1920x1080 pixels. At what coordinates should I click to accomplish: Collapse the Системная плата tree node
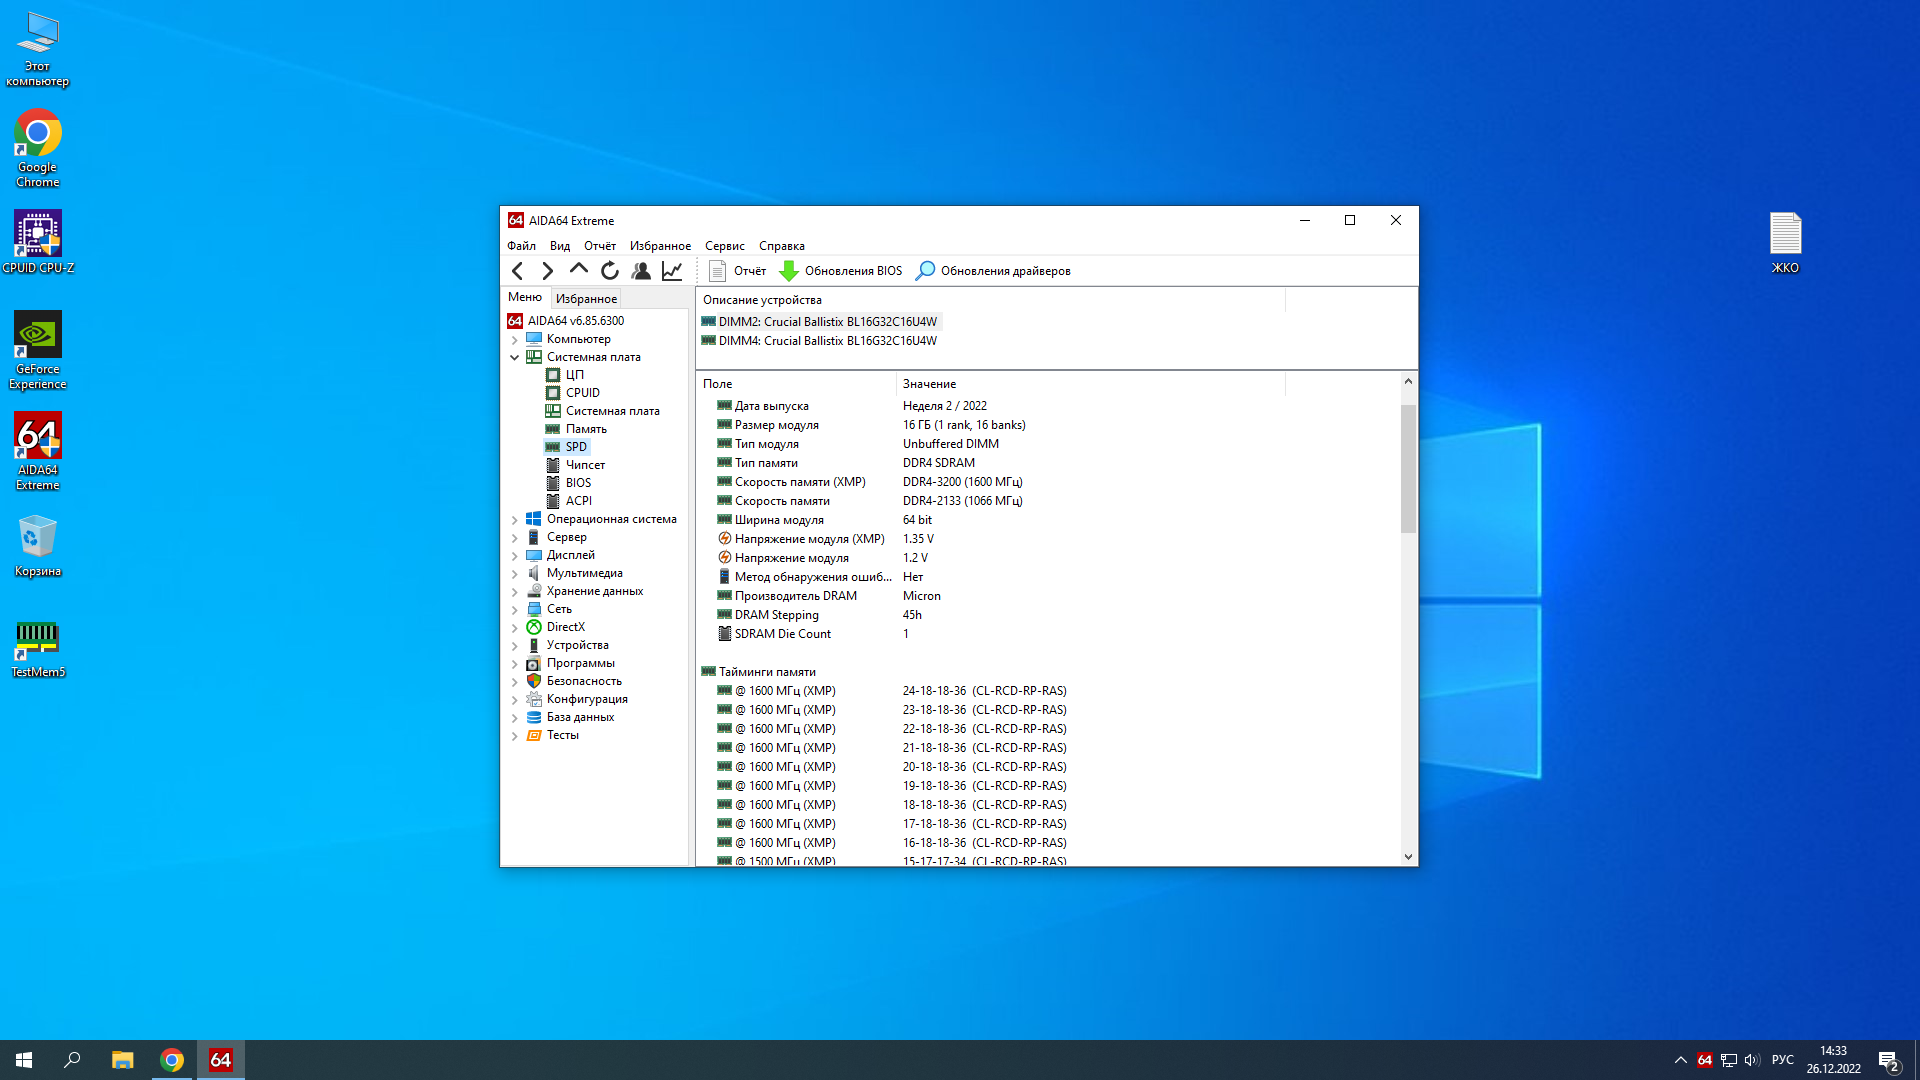[515, 357]
